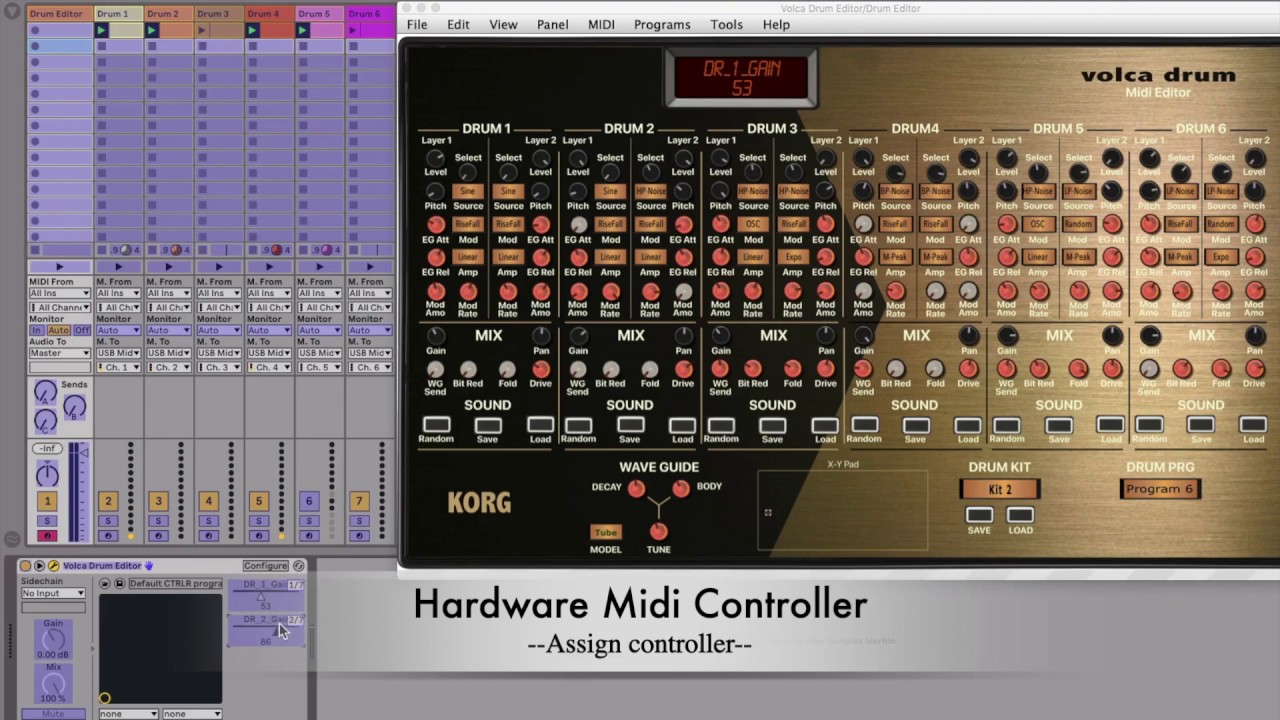Set Monitor to Off on Drum Editor track

click(81, 330)
